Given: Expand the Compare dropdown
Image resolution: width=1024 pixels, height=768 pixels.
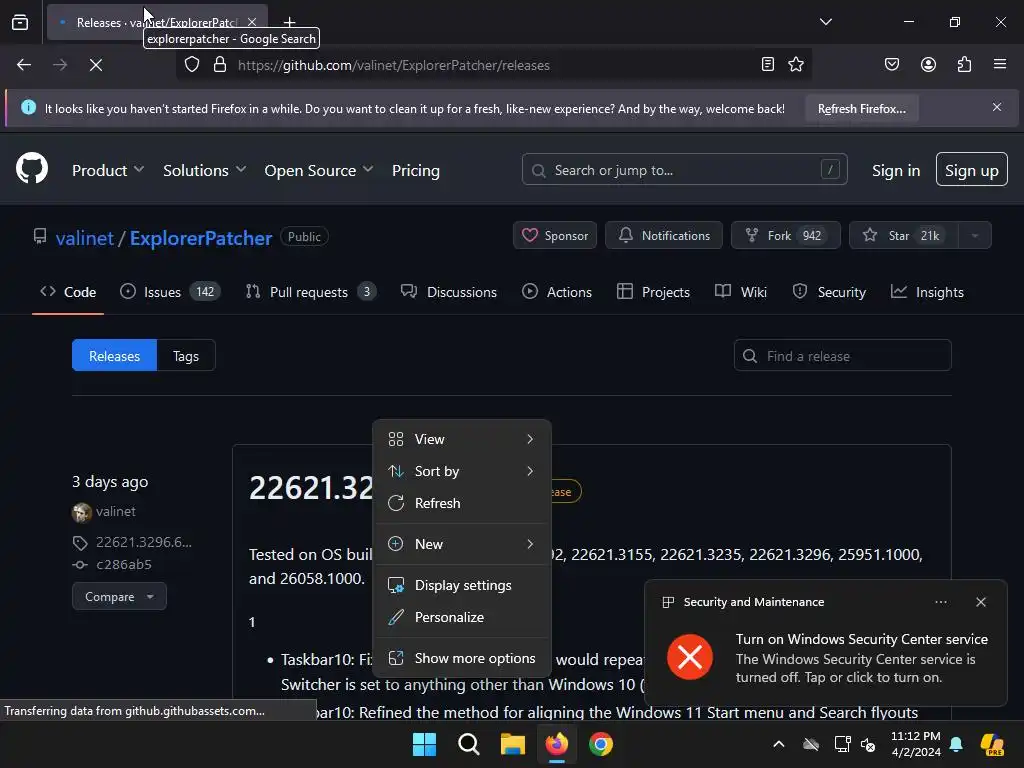Looking at the screenshot, I should point(119,596).
